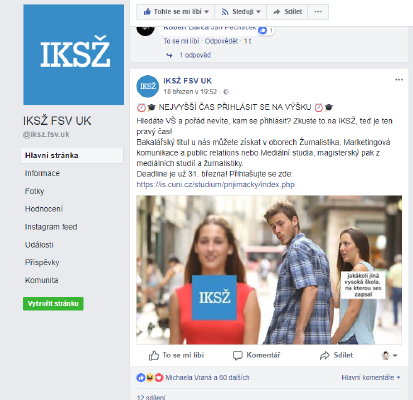The width and height of the screenshot is (413, 400).
Task: Click the Sdílet arrow under the post
Action: (324, 356)
